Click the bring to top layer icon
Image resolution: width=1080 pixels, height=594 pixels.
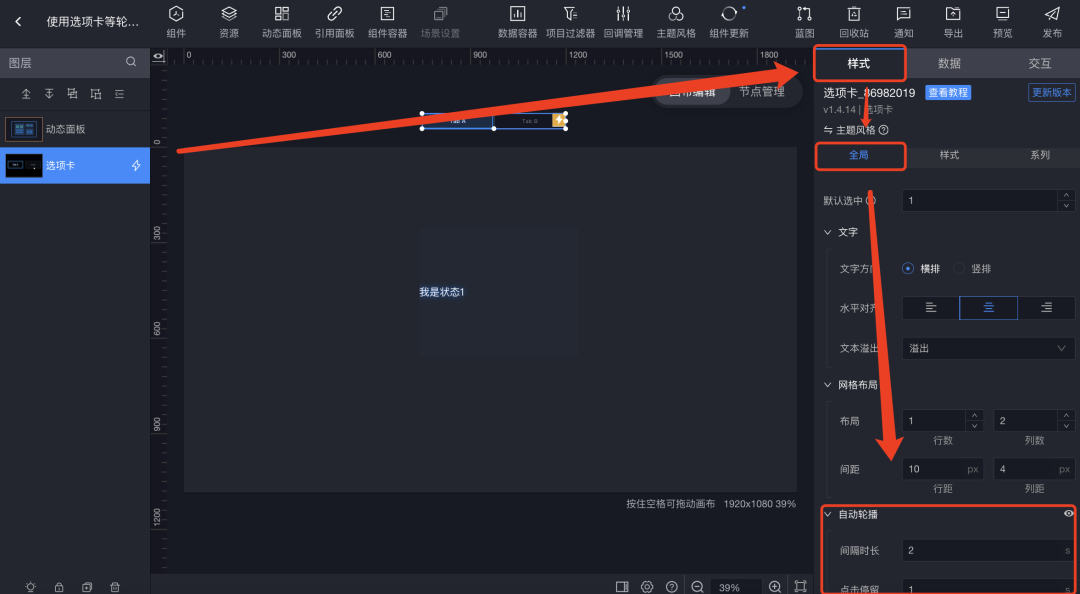73,94
